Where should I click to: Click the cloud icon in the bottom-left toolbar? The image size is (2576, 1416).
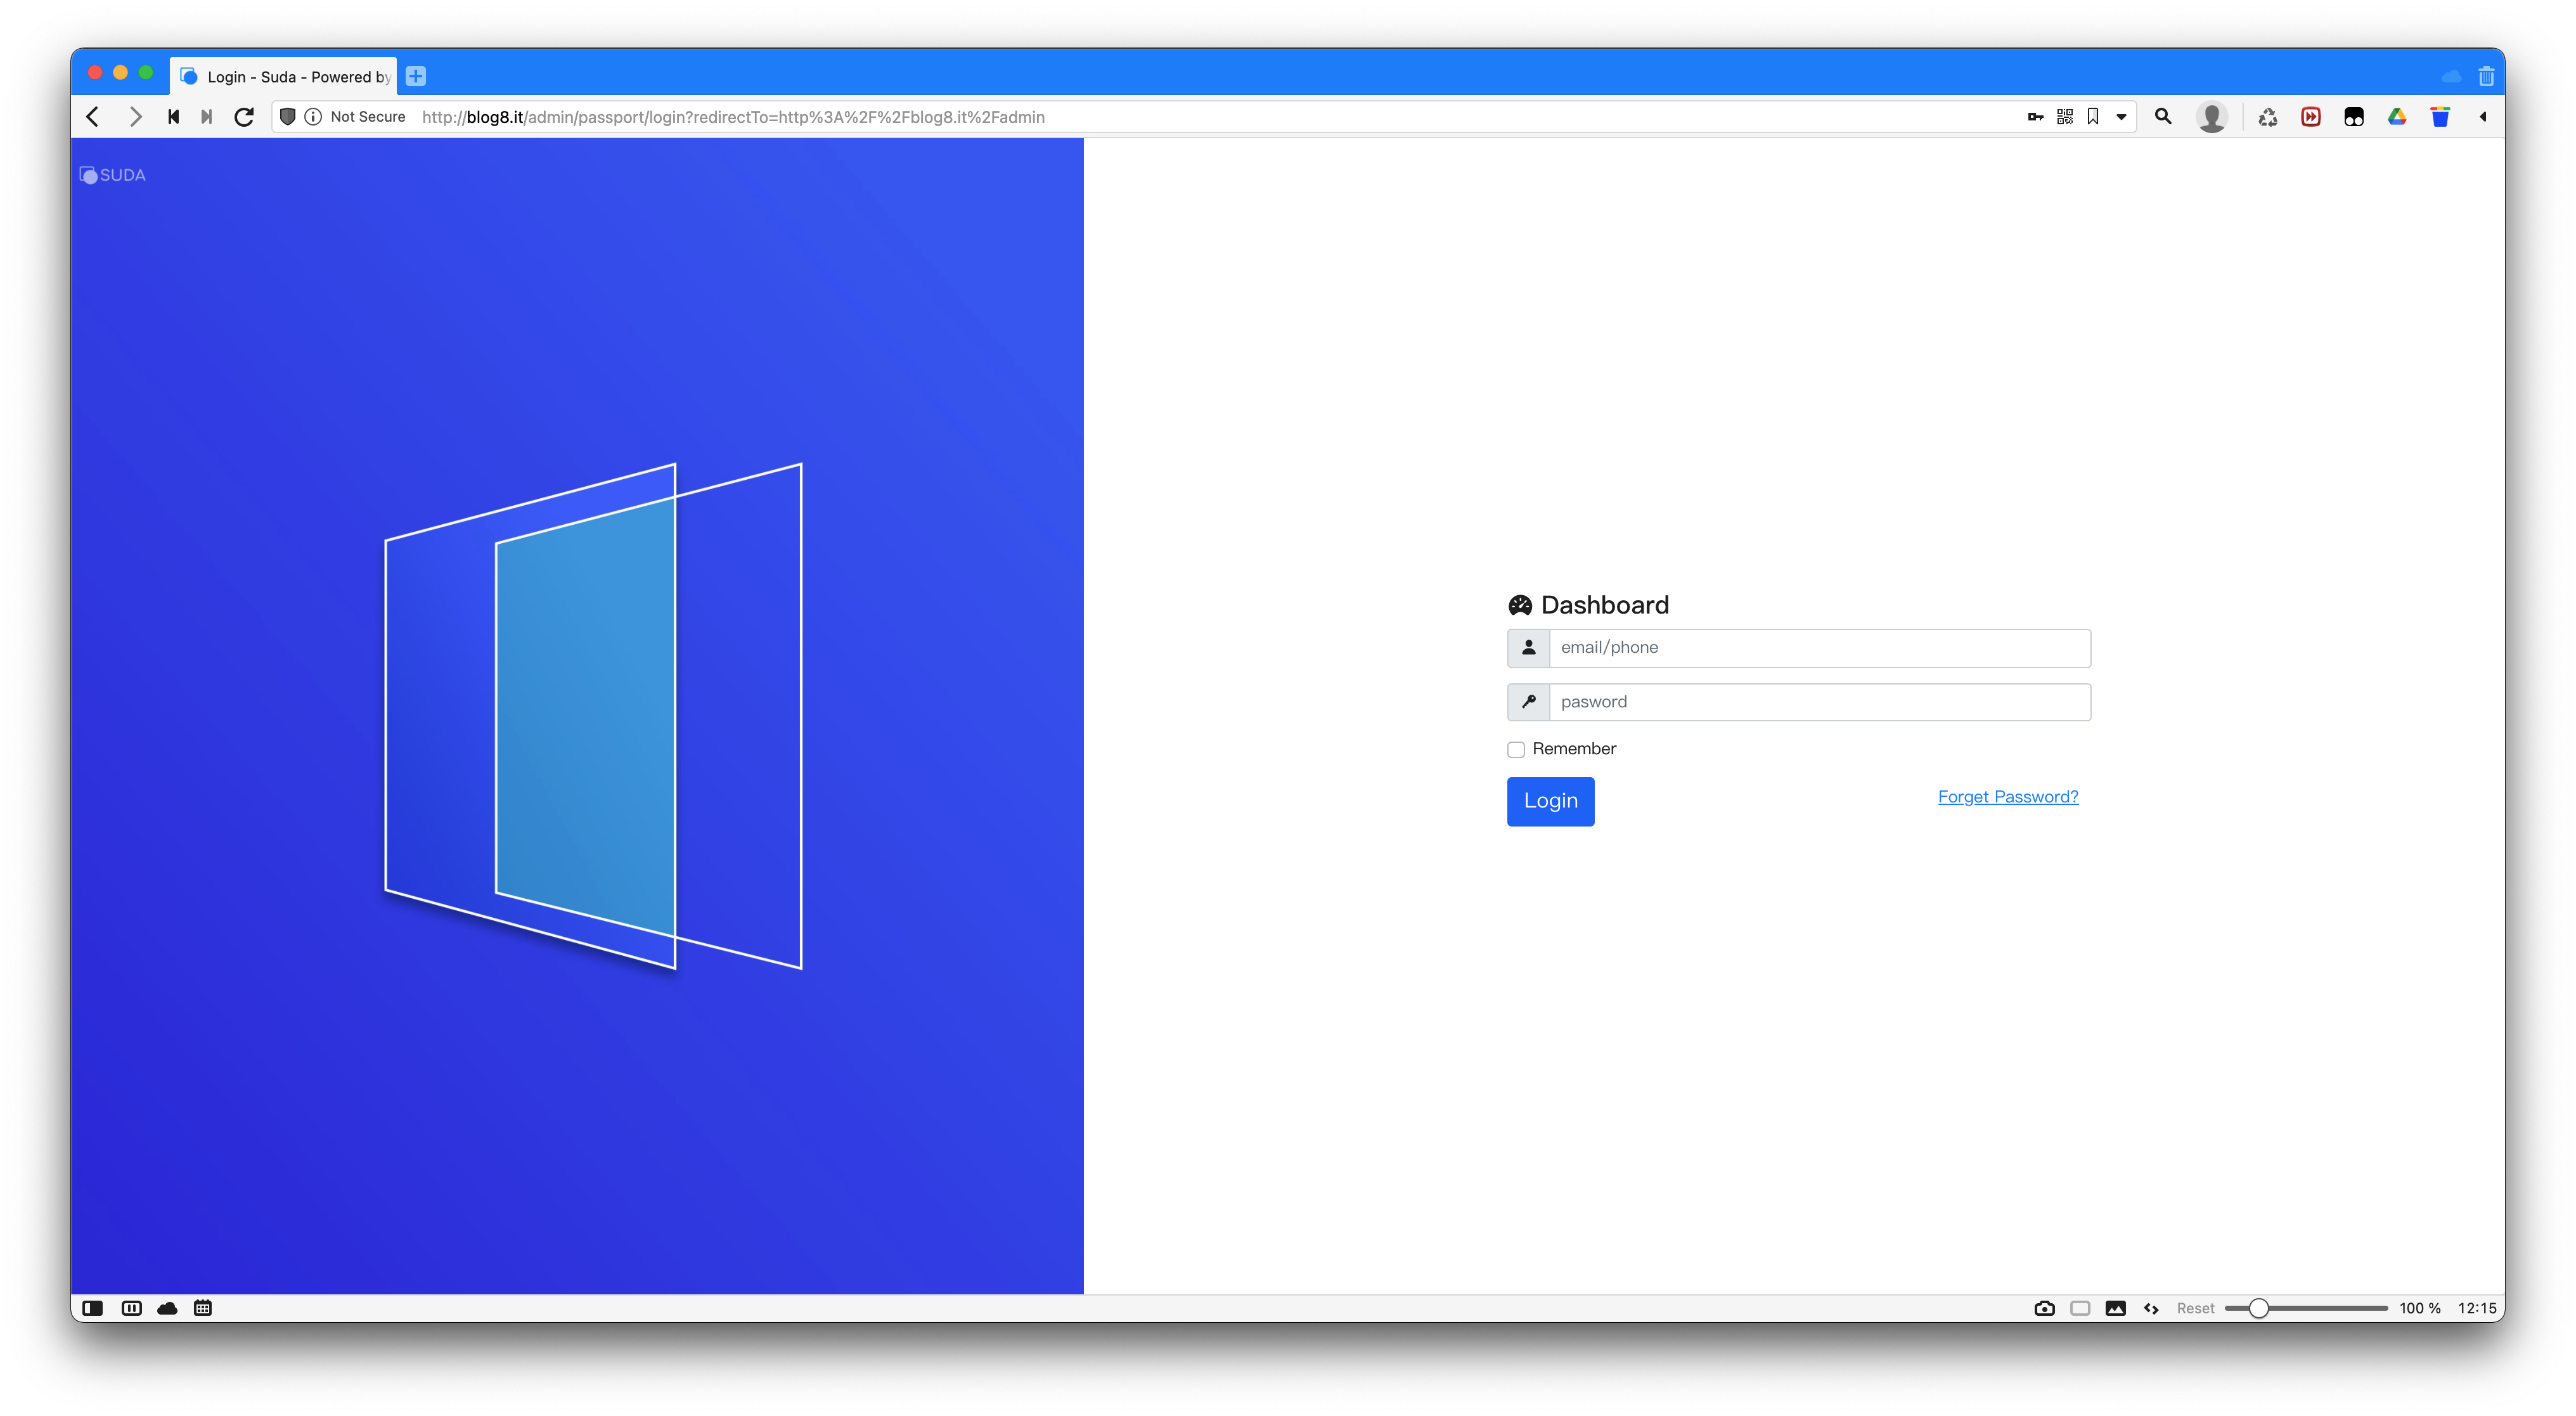coord(166,1307)
